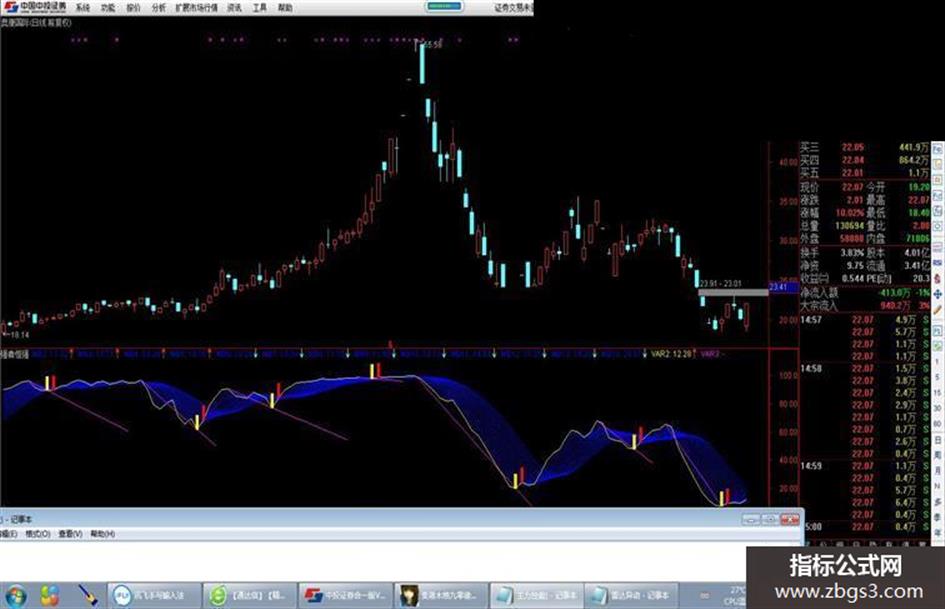Open the 帮助 menu in the trading app
The width and height of the screenshot is (945, 609).
pos(285,8)
